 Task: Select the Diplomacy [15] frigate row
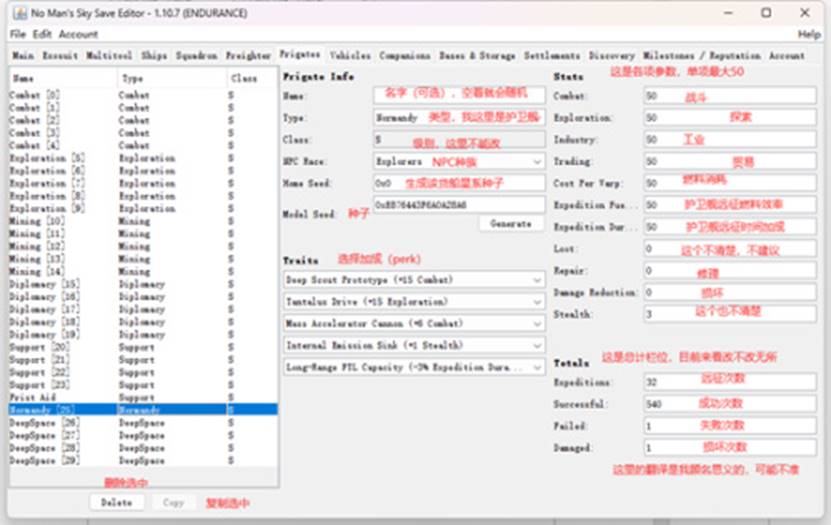click(143, 284)
